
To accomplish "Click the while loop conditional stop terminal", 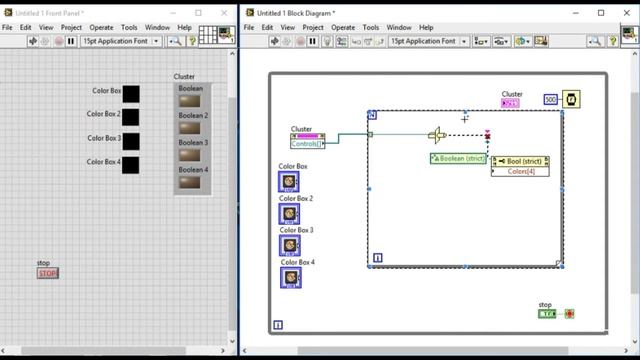I will pyautogui.click(x=569, y=313).
